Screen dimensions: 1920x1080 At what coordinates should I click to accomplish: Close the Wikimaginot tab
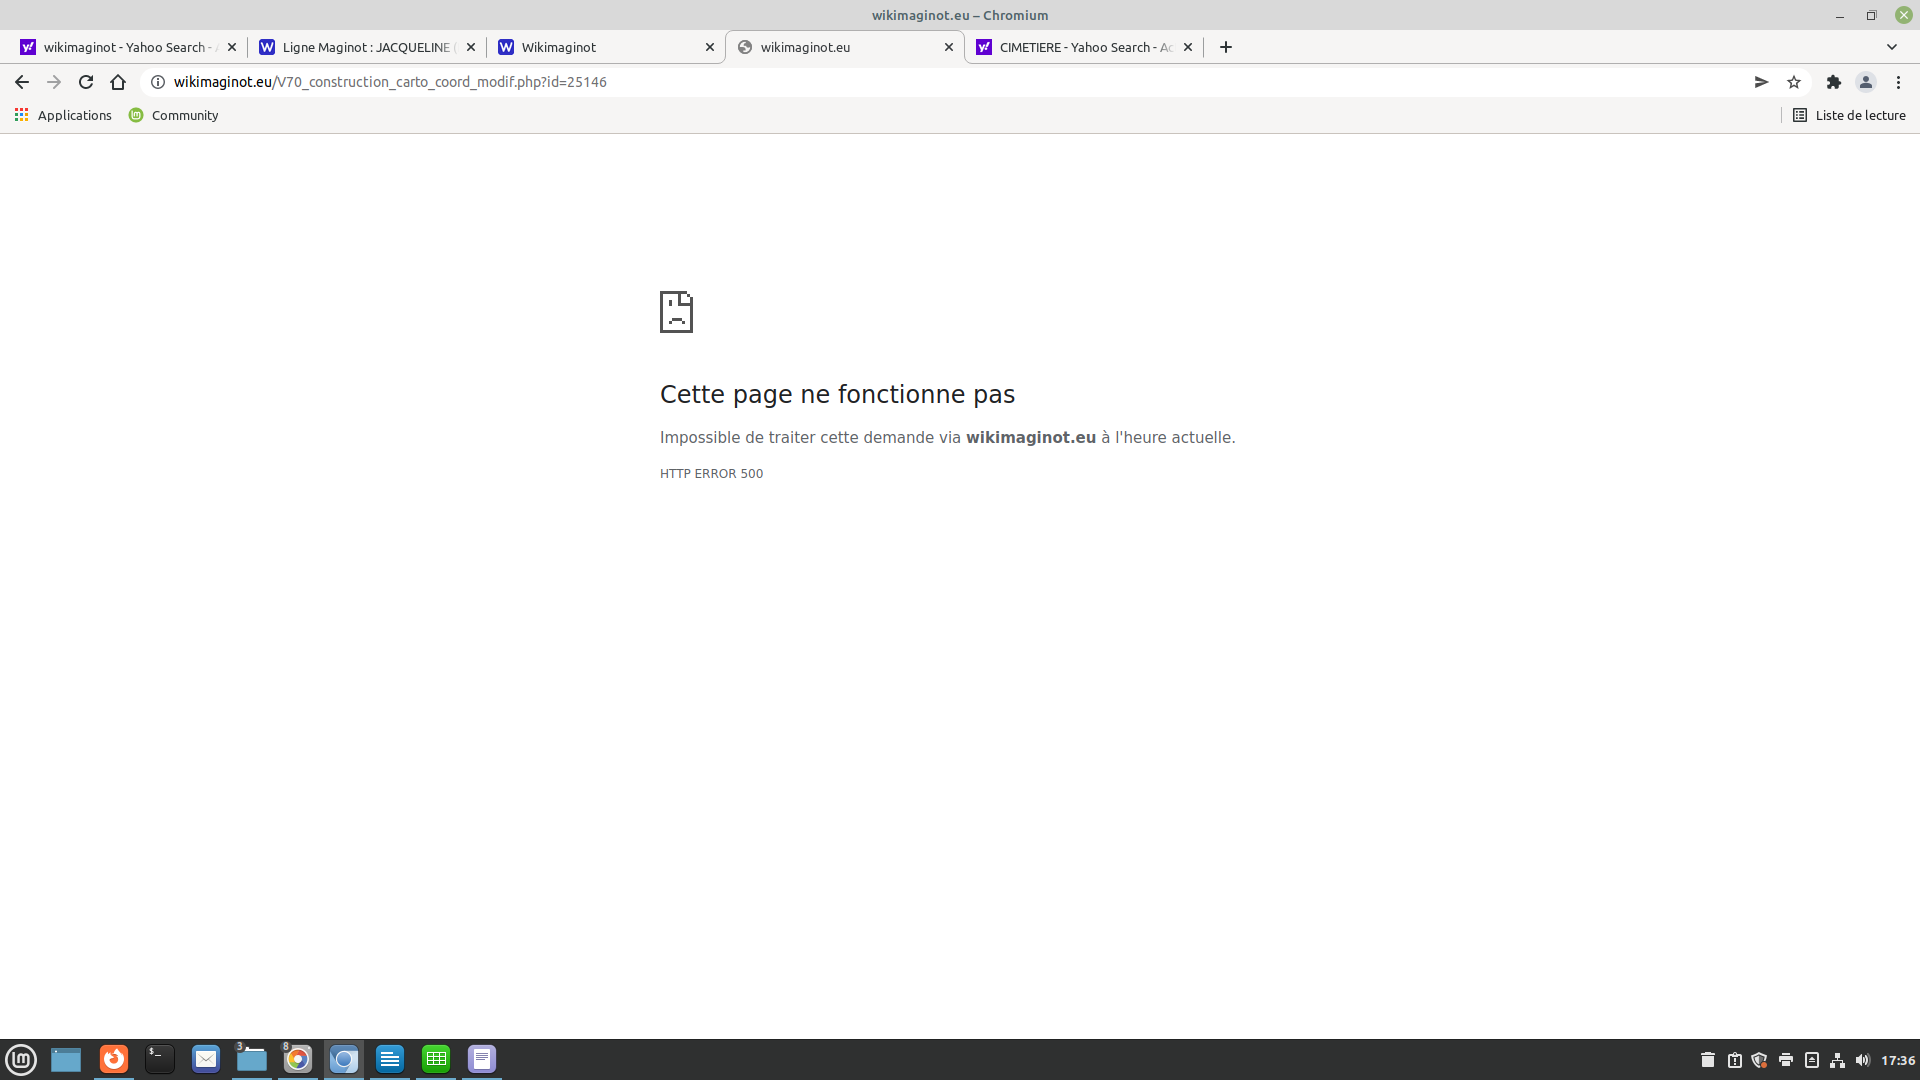(710, 47)
